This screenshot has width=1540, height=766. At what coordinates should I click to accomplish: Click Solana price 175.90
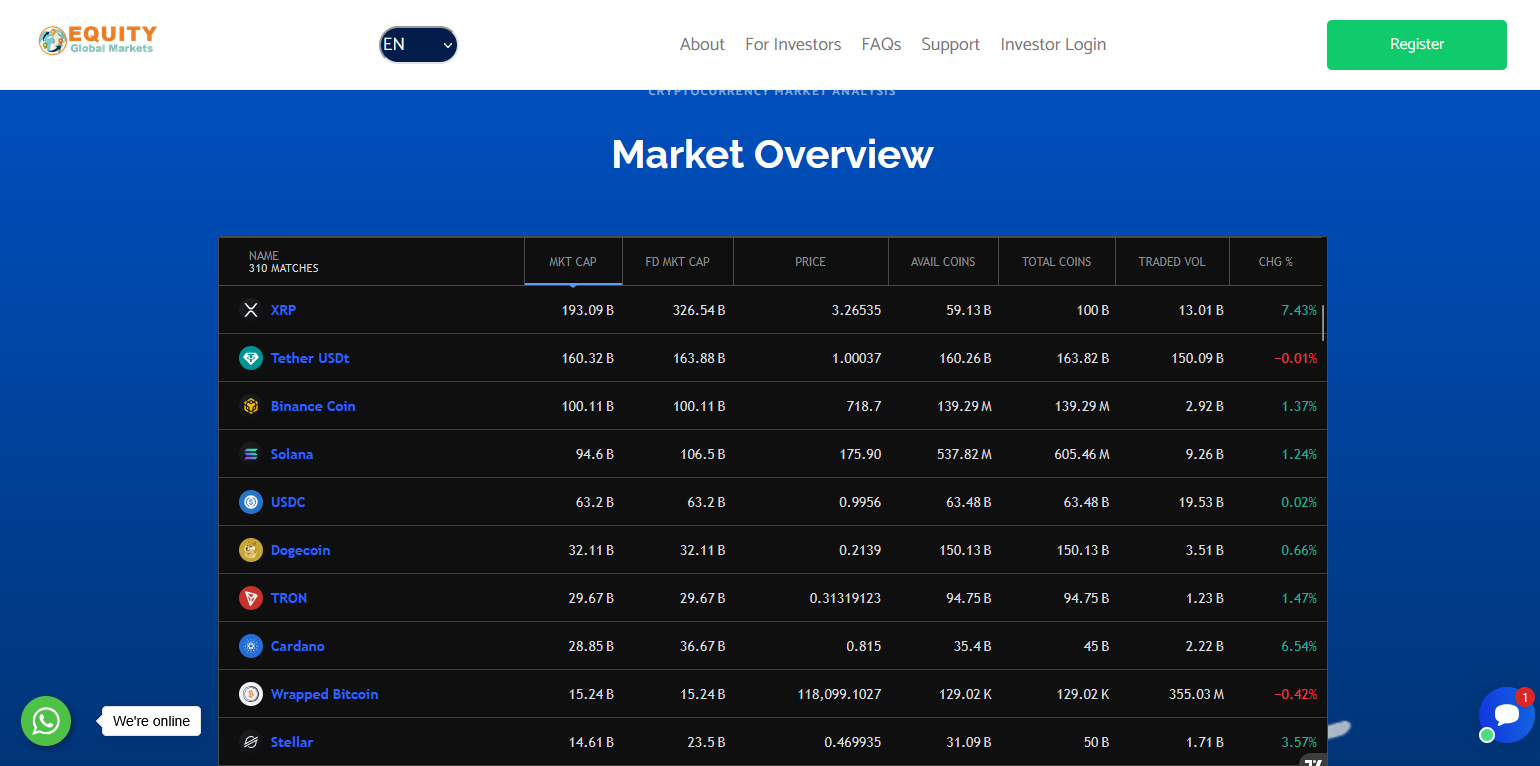(860, 454)
